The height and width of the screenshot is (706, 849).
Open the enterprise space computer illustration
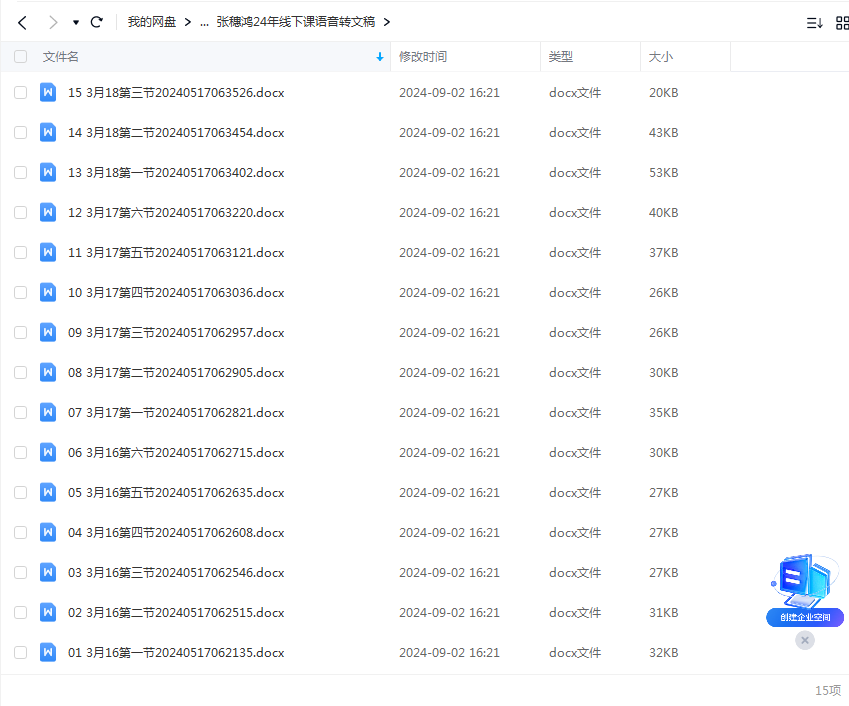(805, 580)
